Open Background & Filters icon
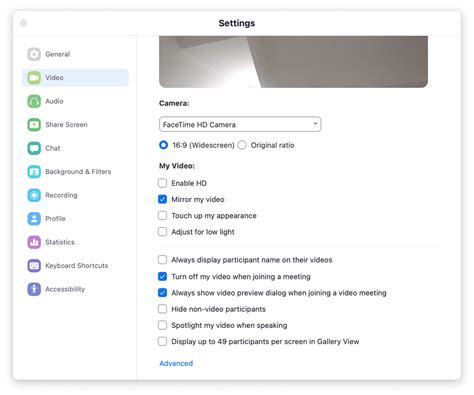This screenshot has width=474, height=395. coord(34,172)
